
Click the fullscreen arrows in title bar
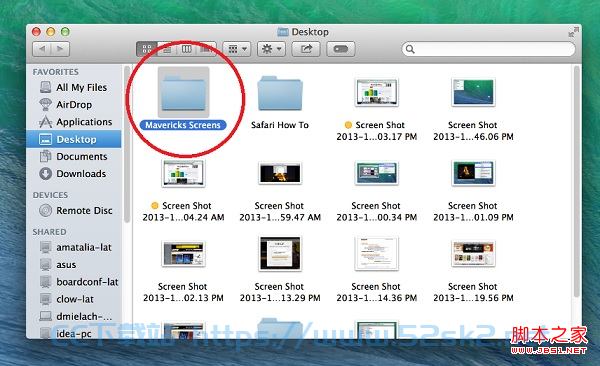pyautogui.click(x=573, y=32)
